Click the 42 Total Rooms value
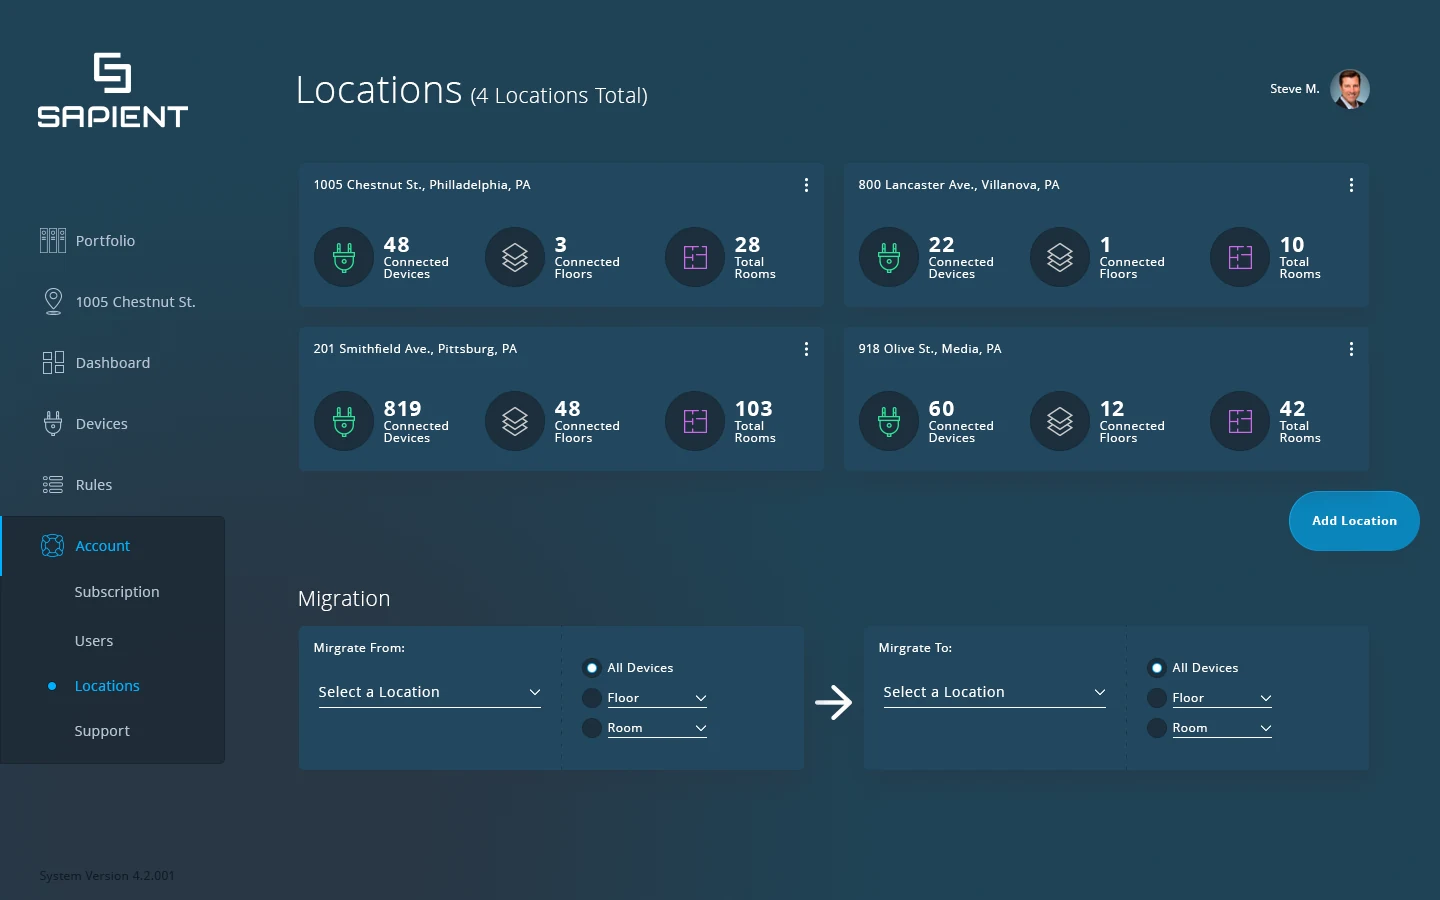This screenshot has height=900, width=1440. [1292, 408]
